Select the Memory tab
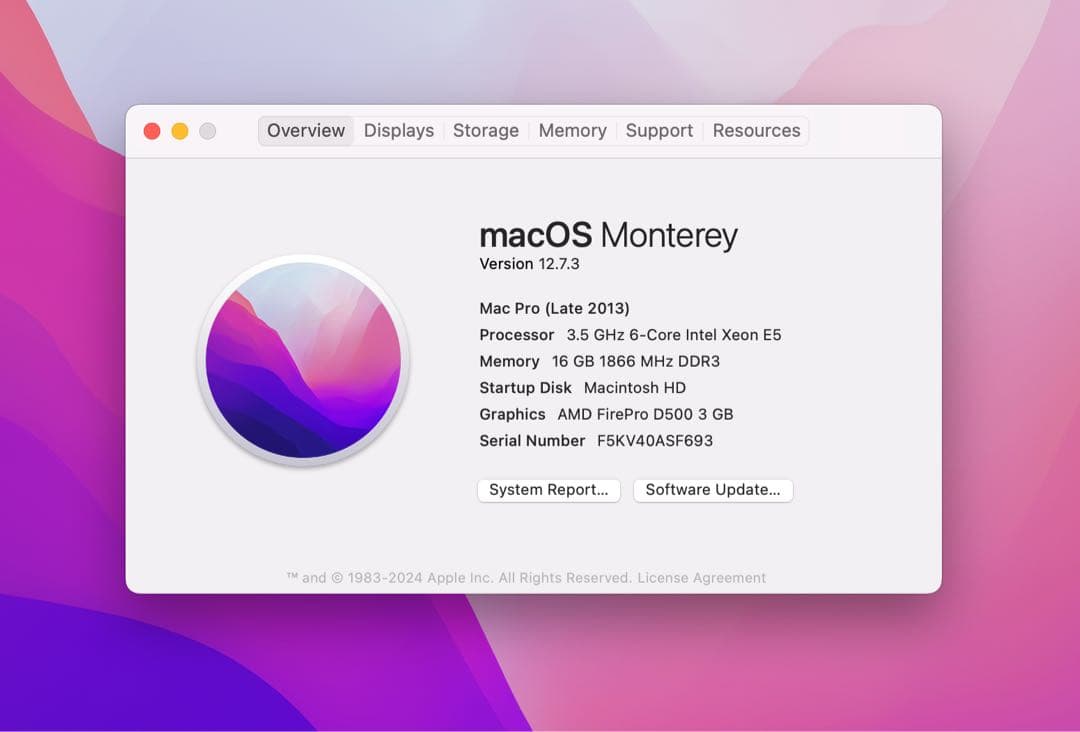1080x732 pixels. pos(572,131)
